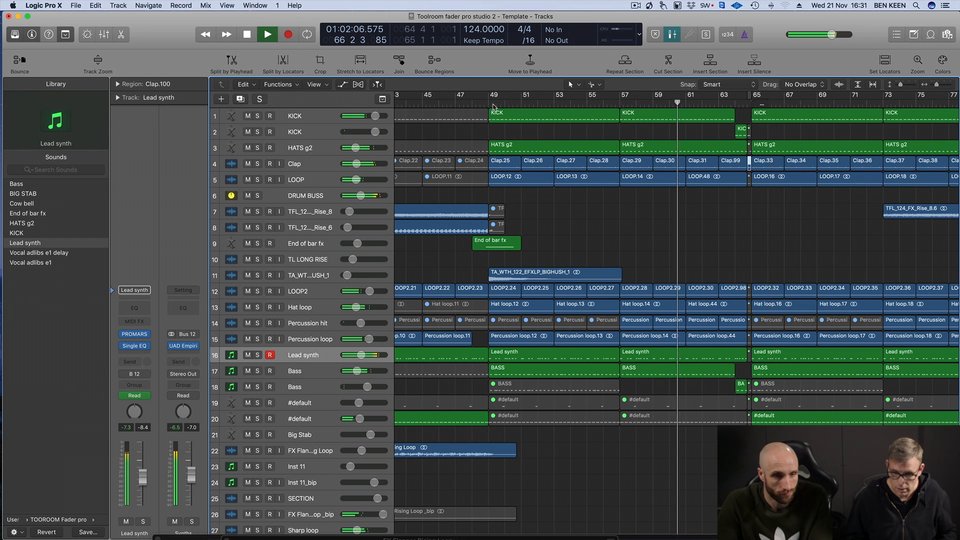Open the Track menu
This screenshot has height=540, width=960.
(x=118, y=5)
